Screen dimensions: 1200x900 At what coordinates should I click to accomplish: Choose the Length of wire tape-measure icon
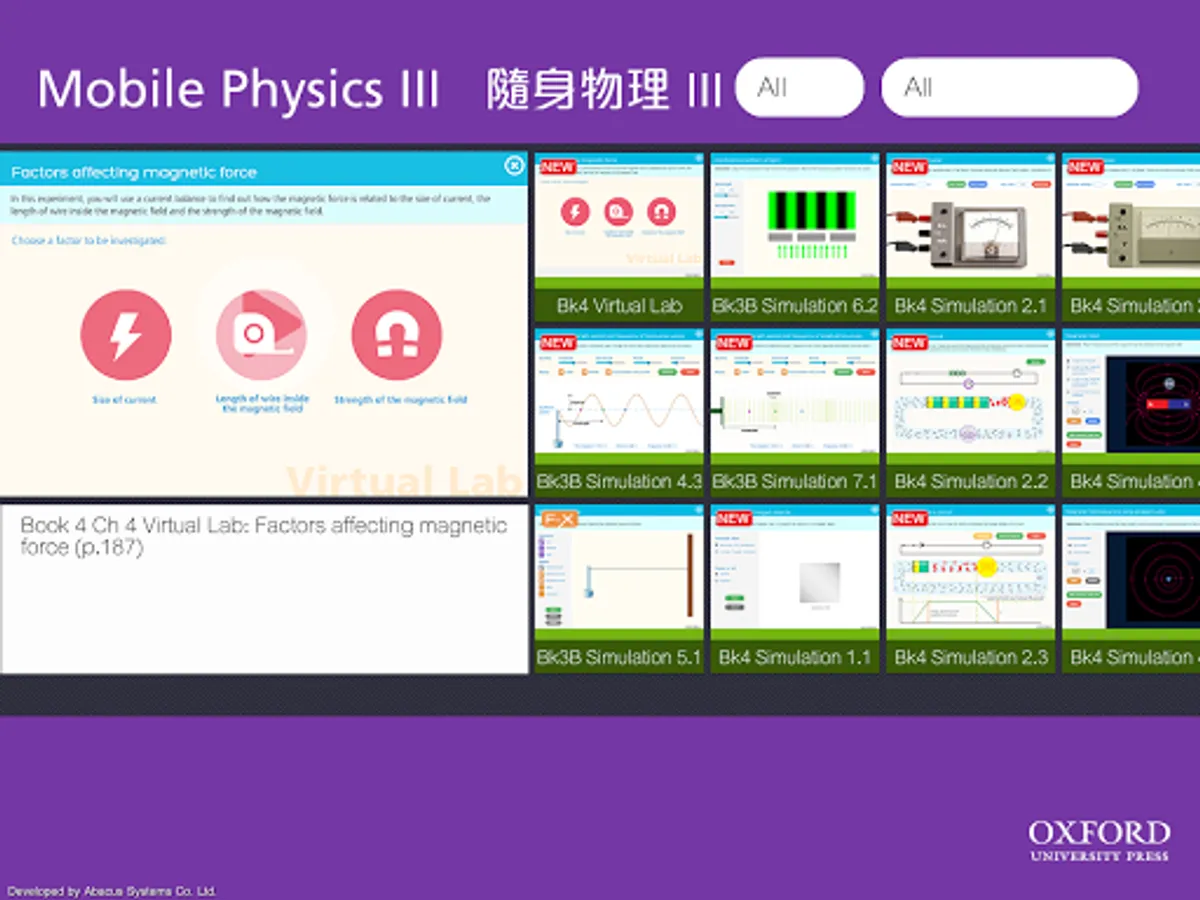pyautogui.click(x=262, y=335)
